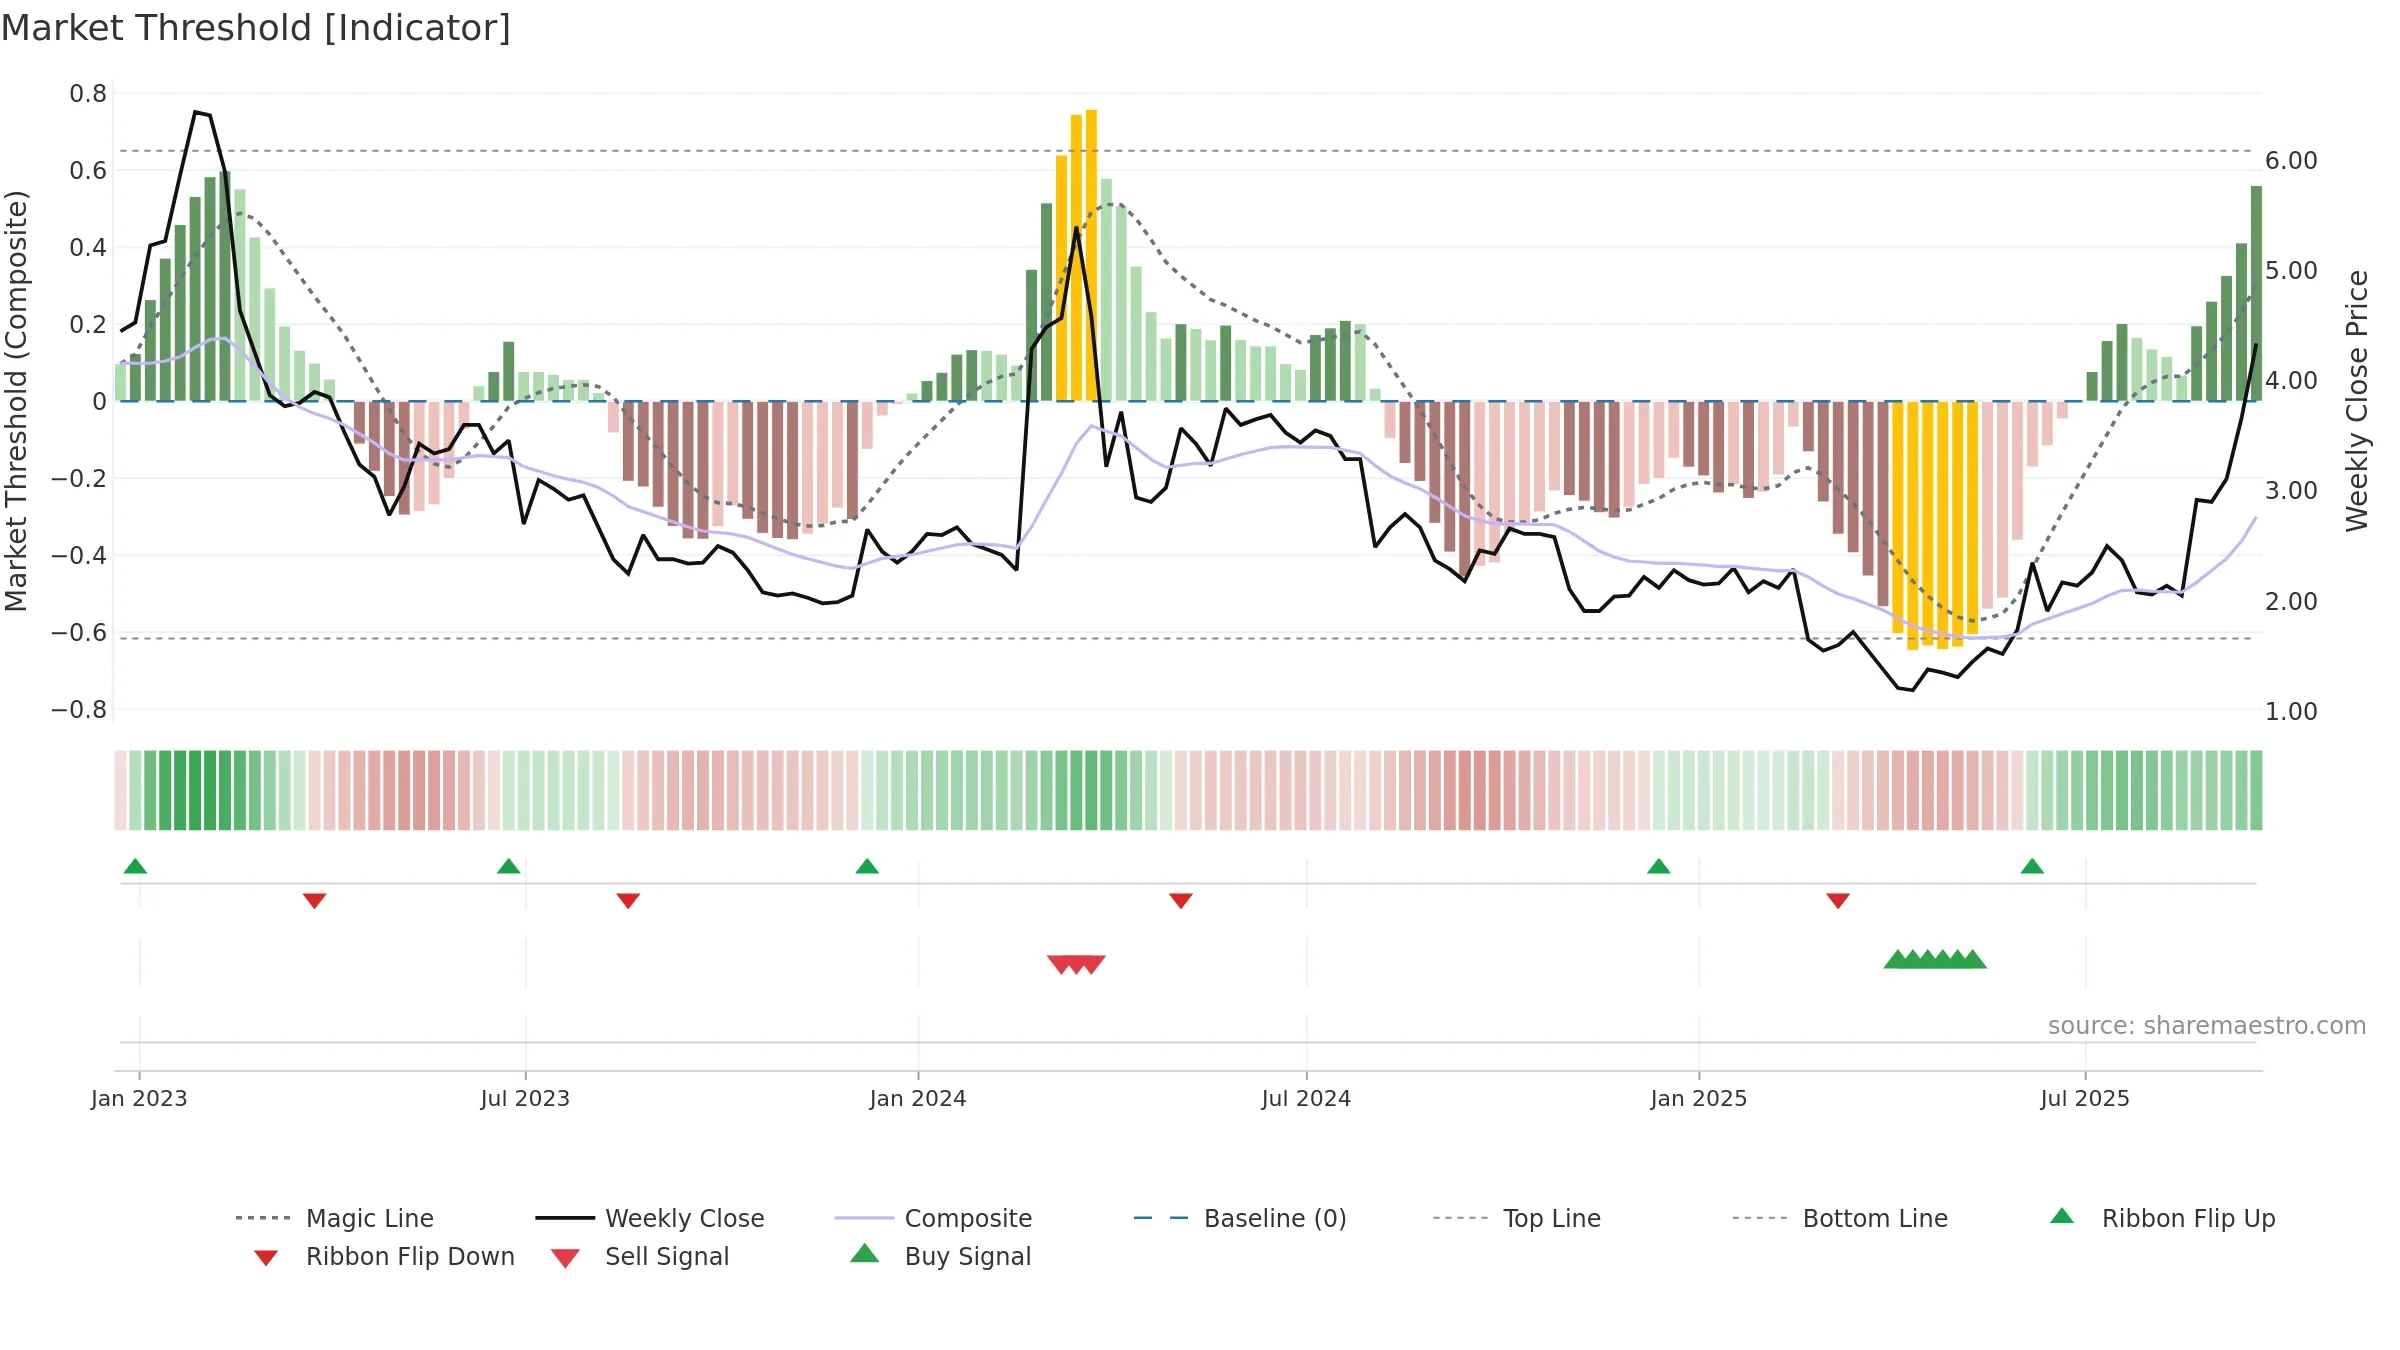The image size is (2400, 1350).
Task: Click the Jul 2025 x-axis label
Action: pos(2085,1098)
